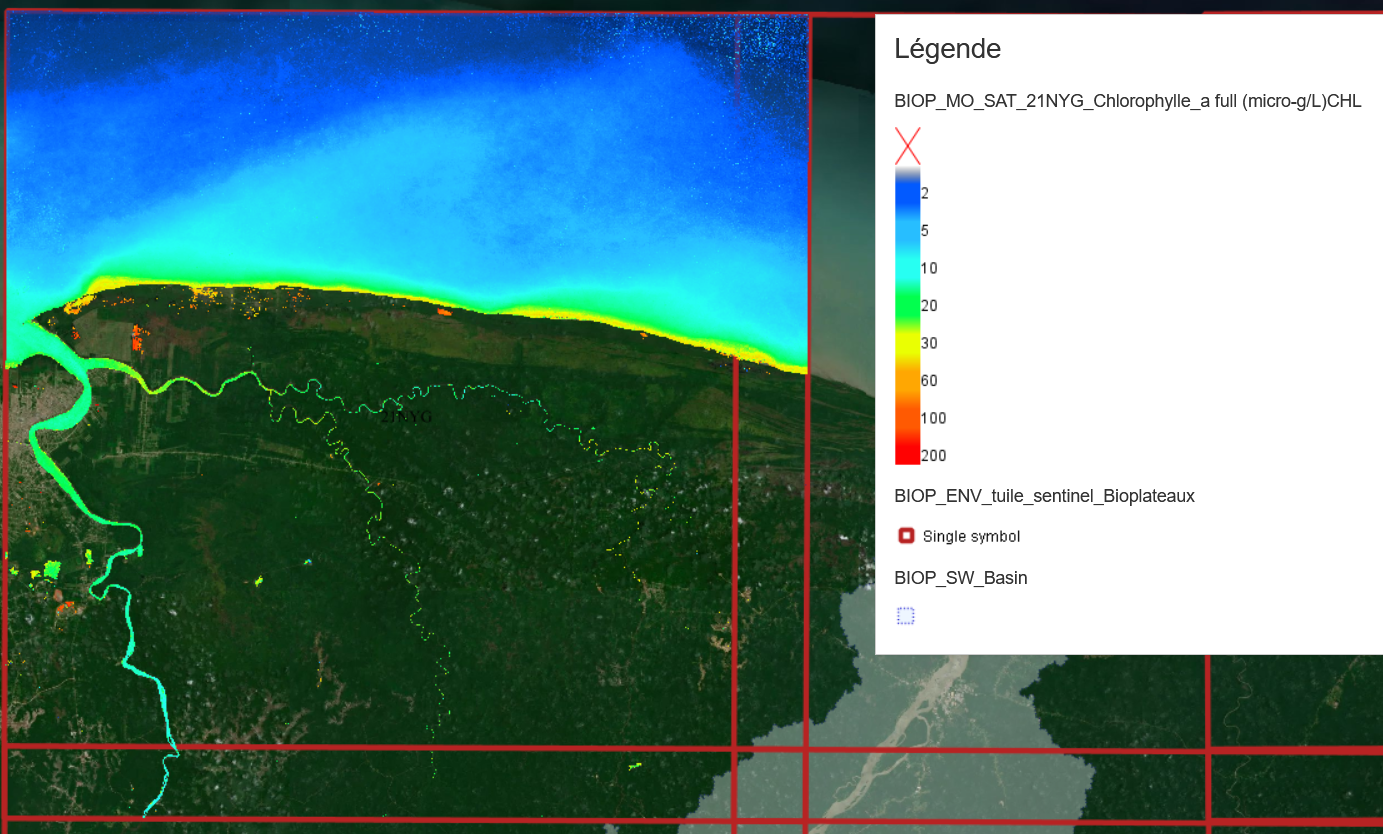Pick the cyan color beside value 10
The image size is (1383, 834).
(907, 268)
